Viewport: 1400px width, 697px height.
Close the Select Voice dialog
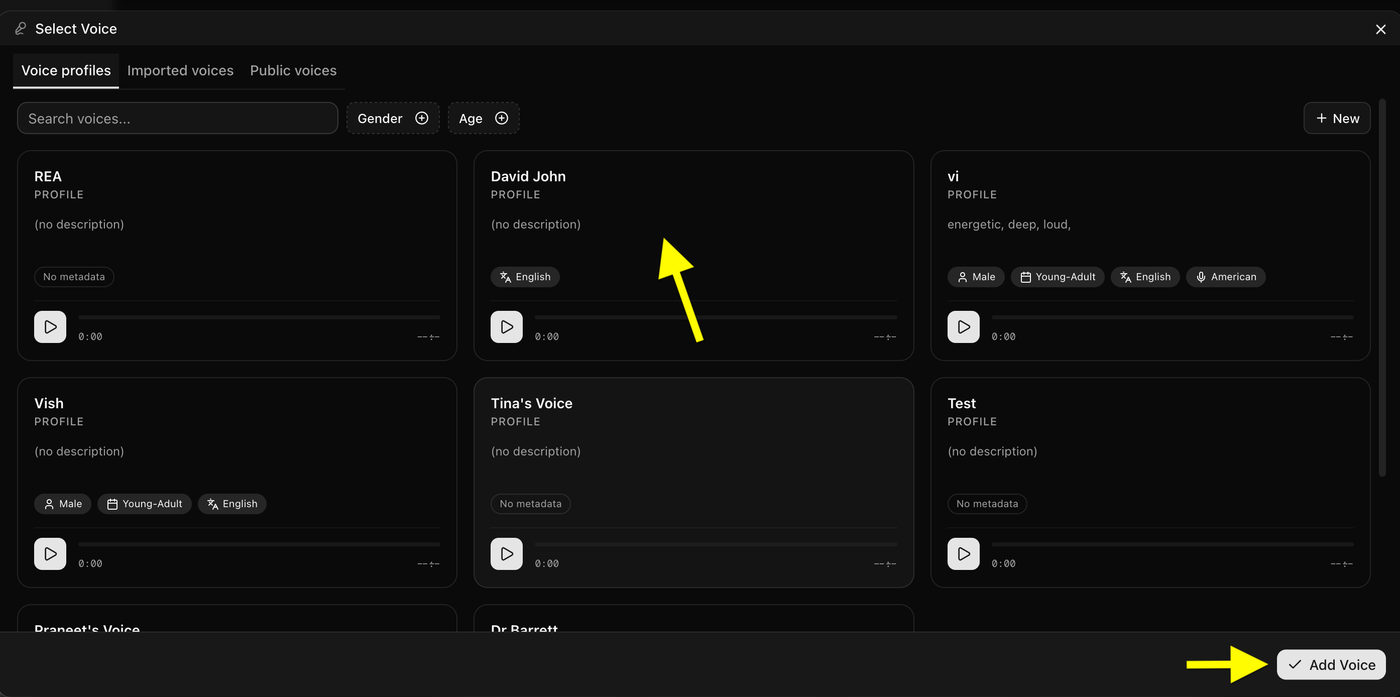click(x=1381, y=30)
